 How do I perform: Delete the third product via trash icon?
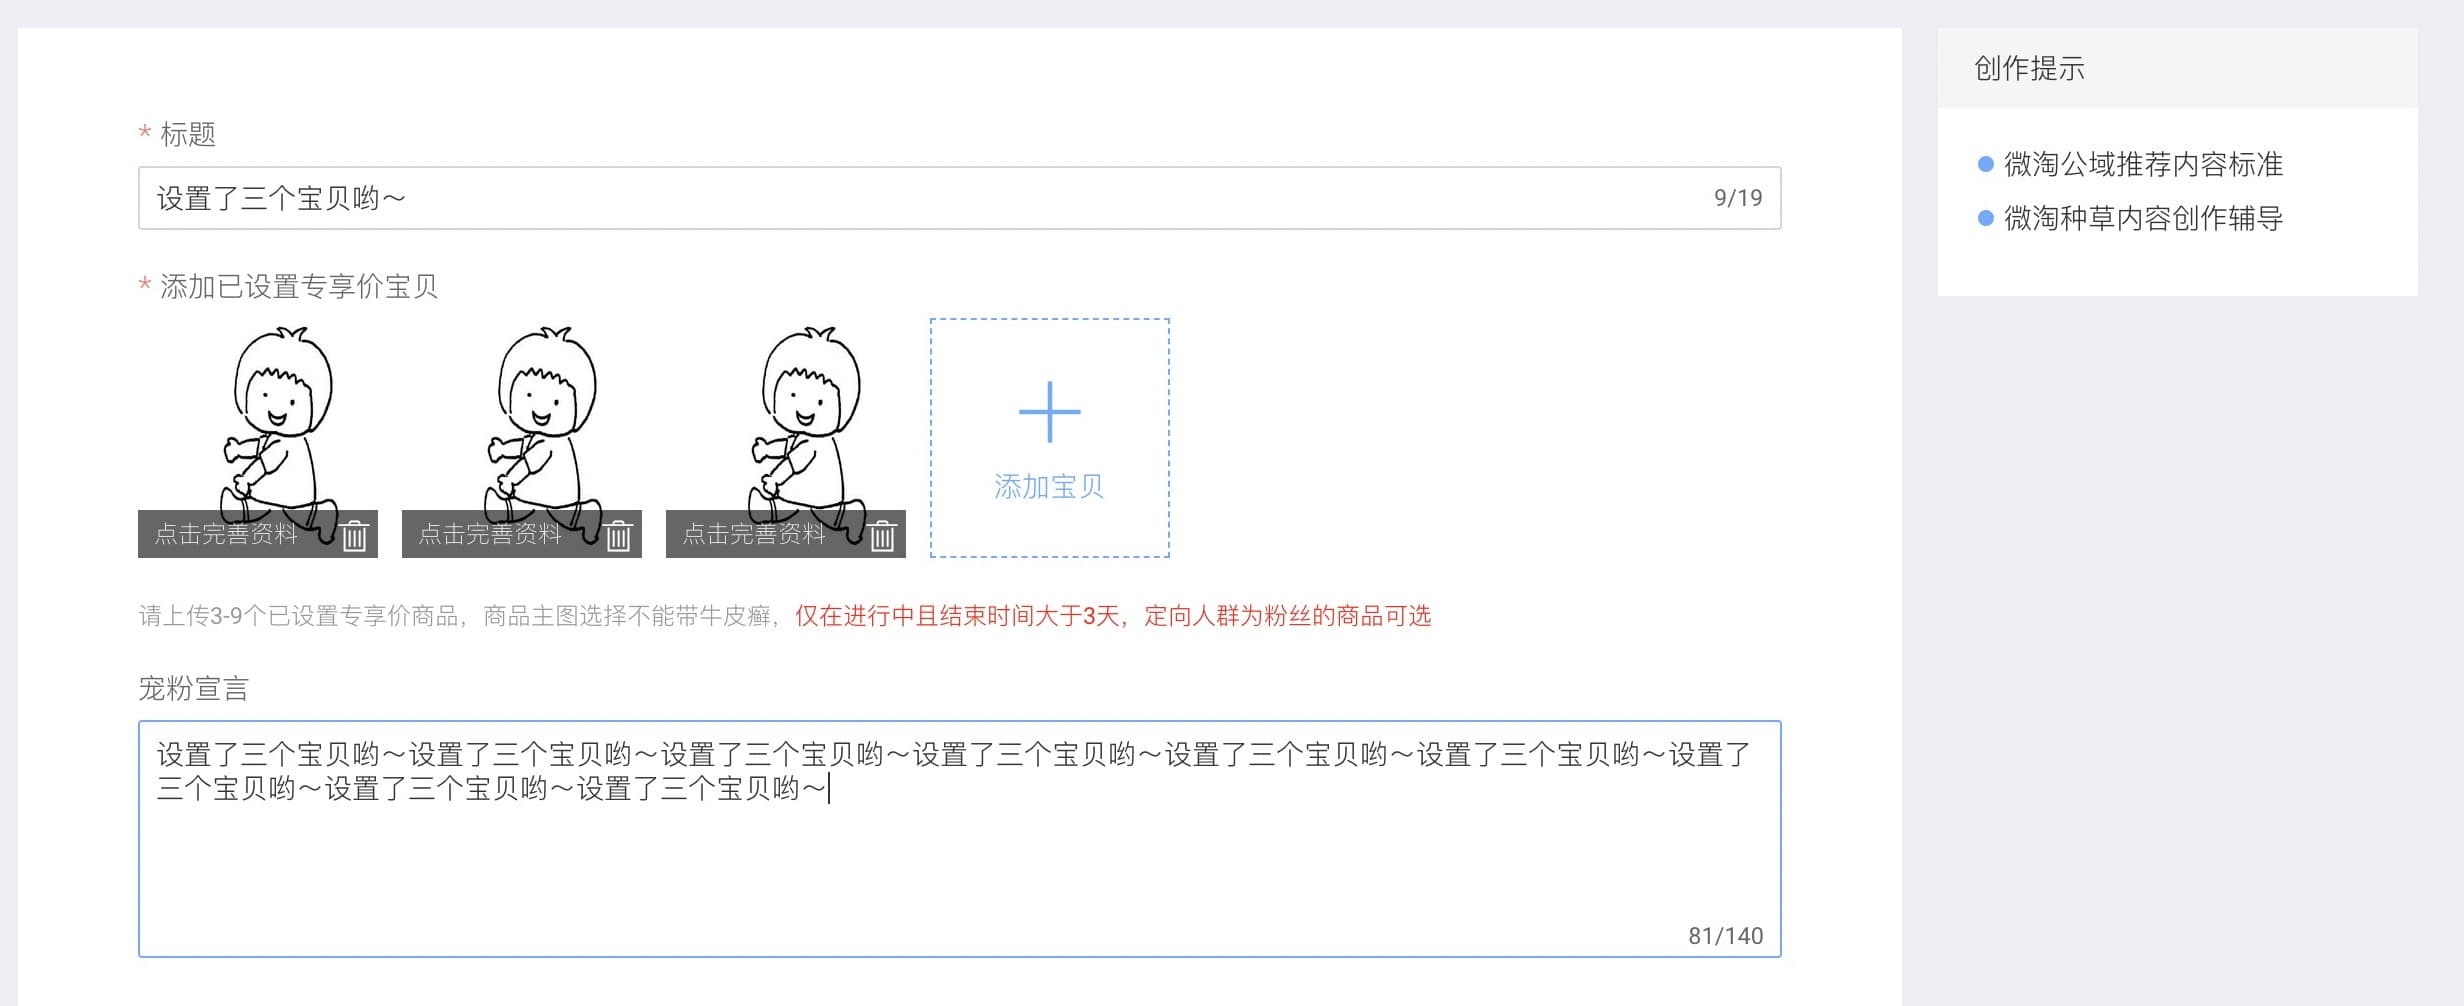click(x=883, y=536)
